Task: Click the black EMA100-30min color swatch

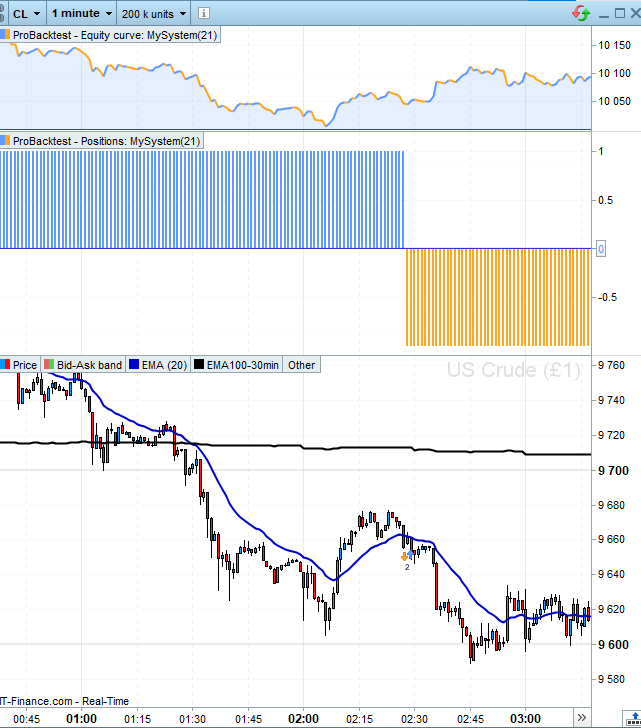Action: [199, 364]
